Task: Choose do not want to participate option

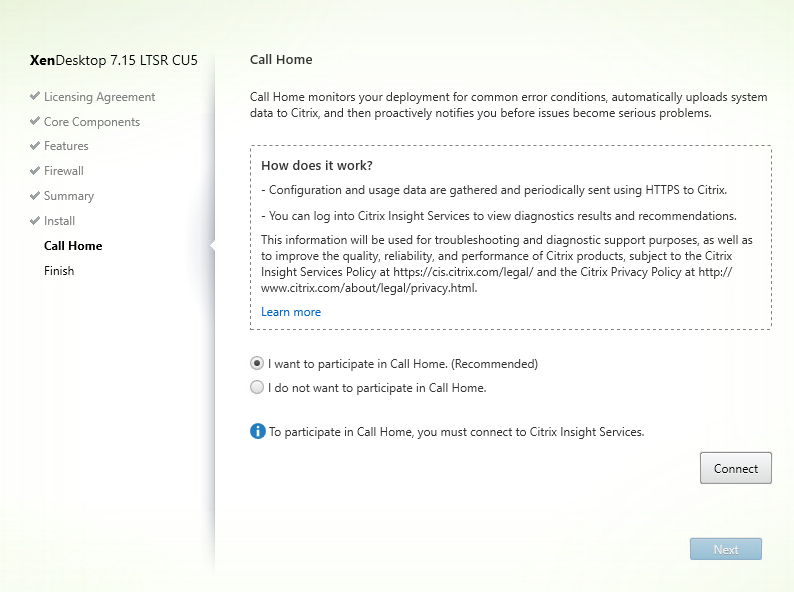Action: point(257,387)
